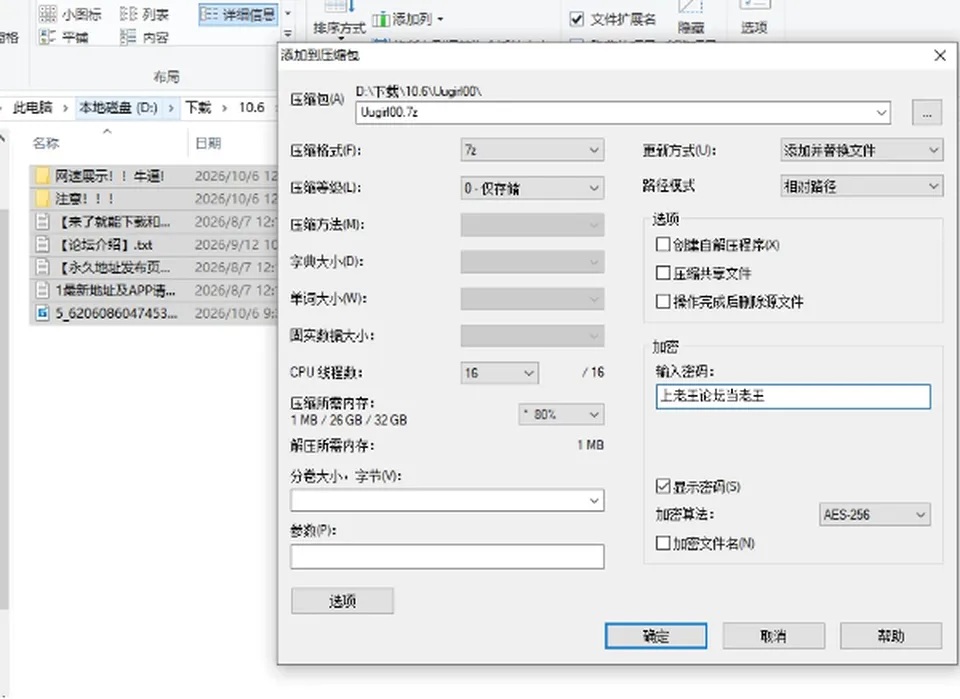Click the folder icon of 注意！！！
This screenshot has width=960, height=699.
(x=42, y=199)
